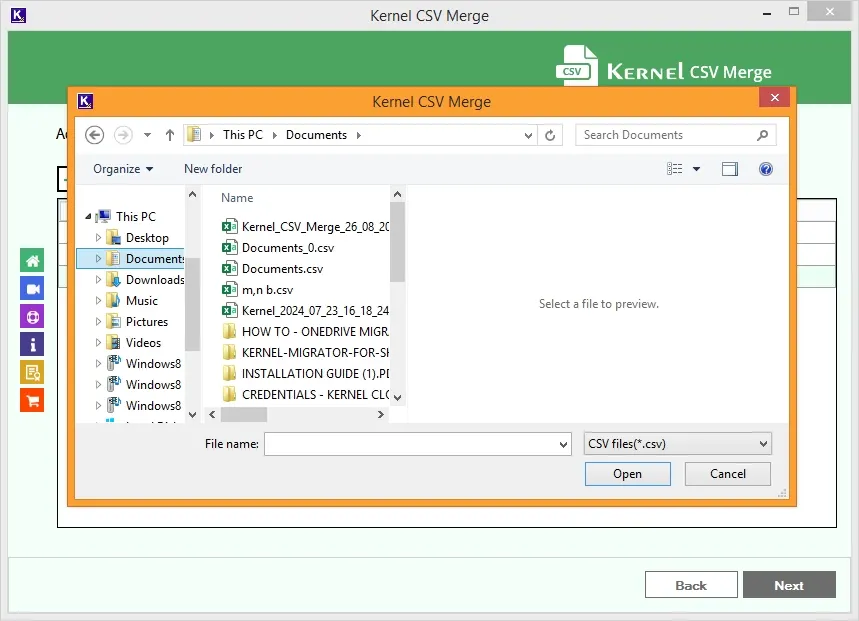This screenshot has height=621, width=859.
Task: Cancel the file open dialog
Action: [x=728, y=474]
